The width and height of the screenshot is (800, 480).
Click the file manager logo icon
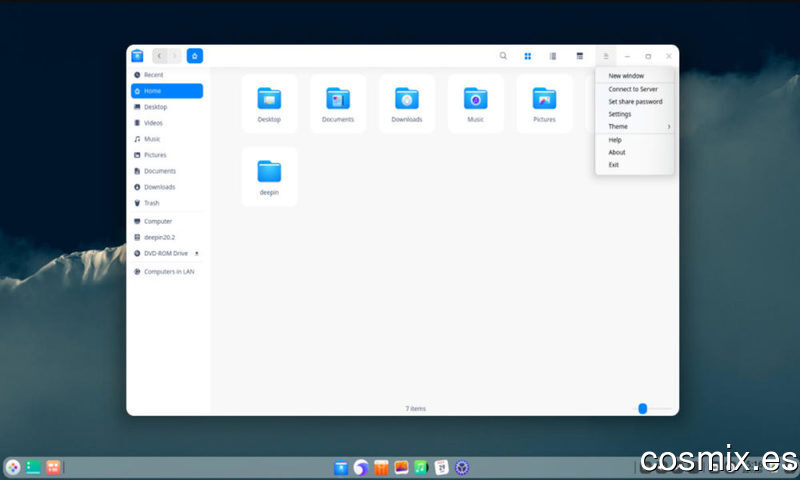coord(137,56)
